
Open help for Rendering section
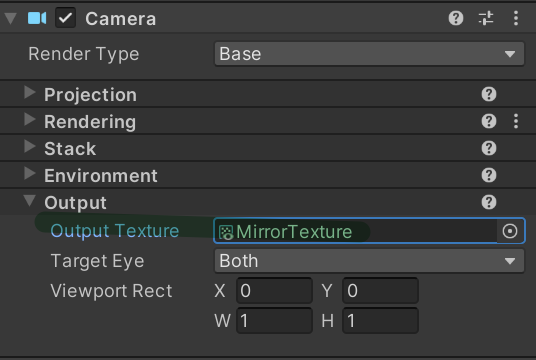pyautogui.click(x=489, y=121)
